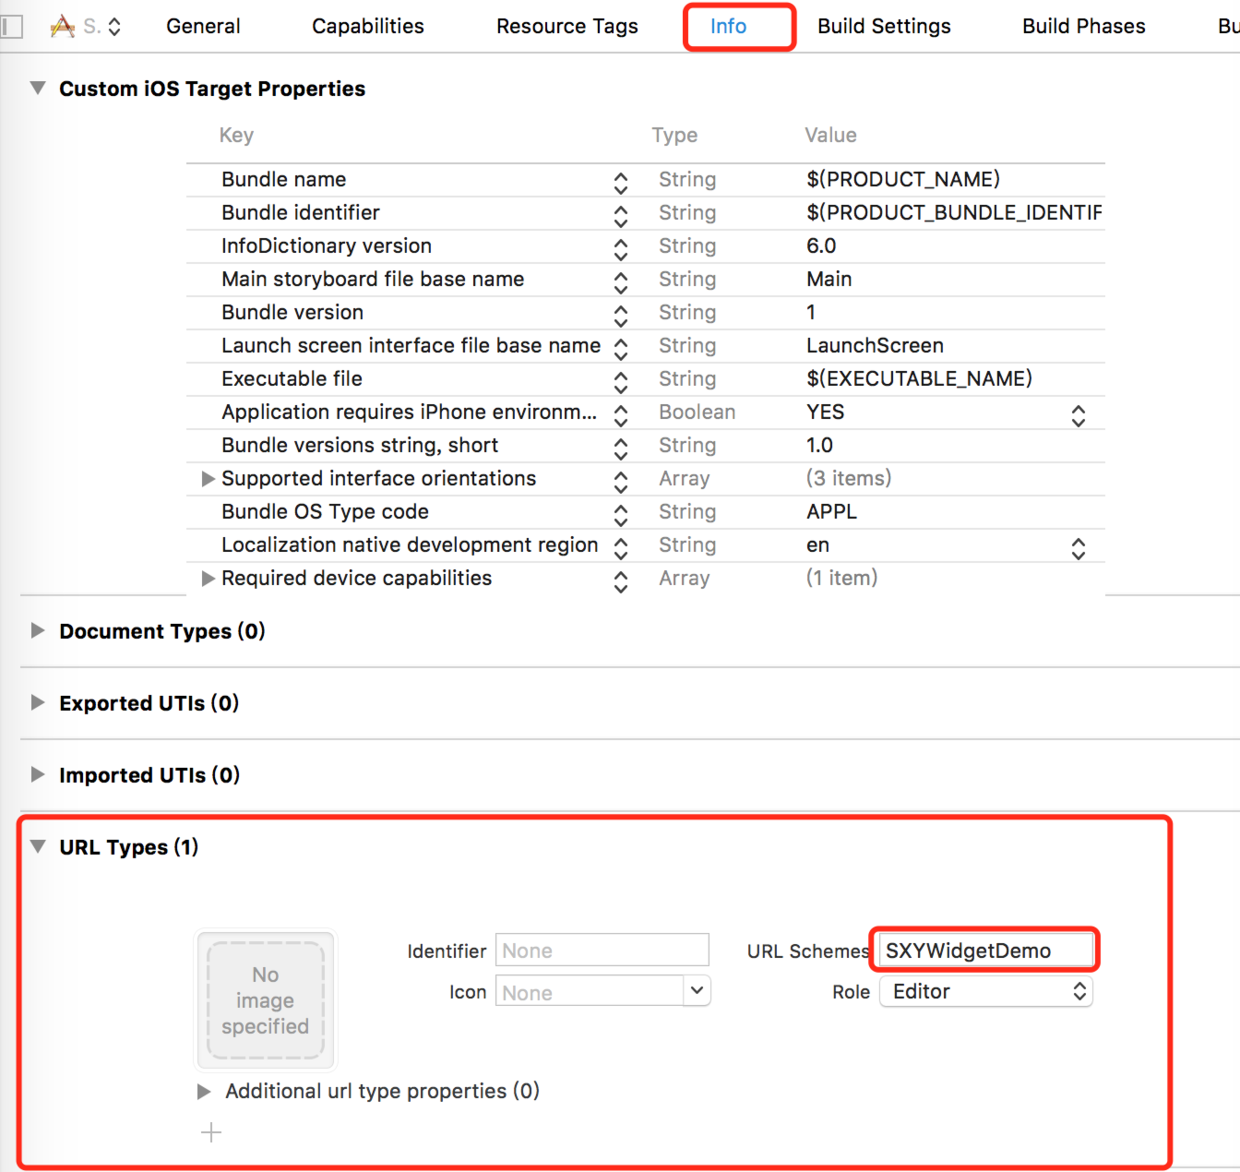Expand Supported interface orientations row
Screen dimensions: 1240x1172
[208, 478]
